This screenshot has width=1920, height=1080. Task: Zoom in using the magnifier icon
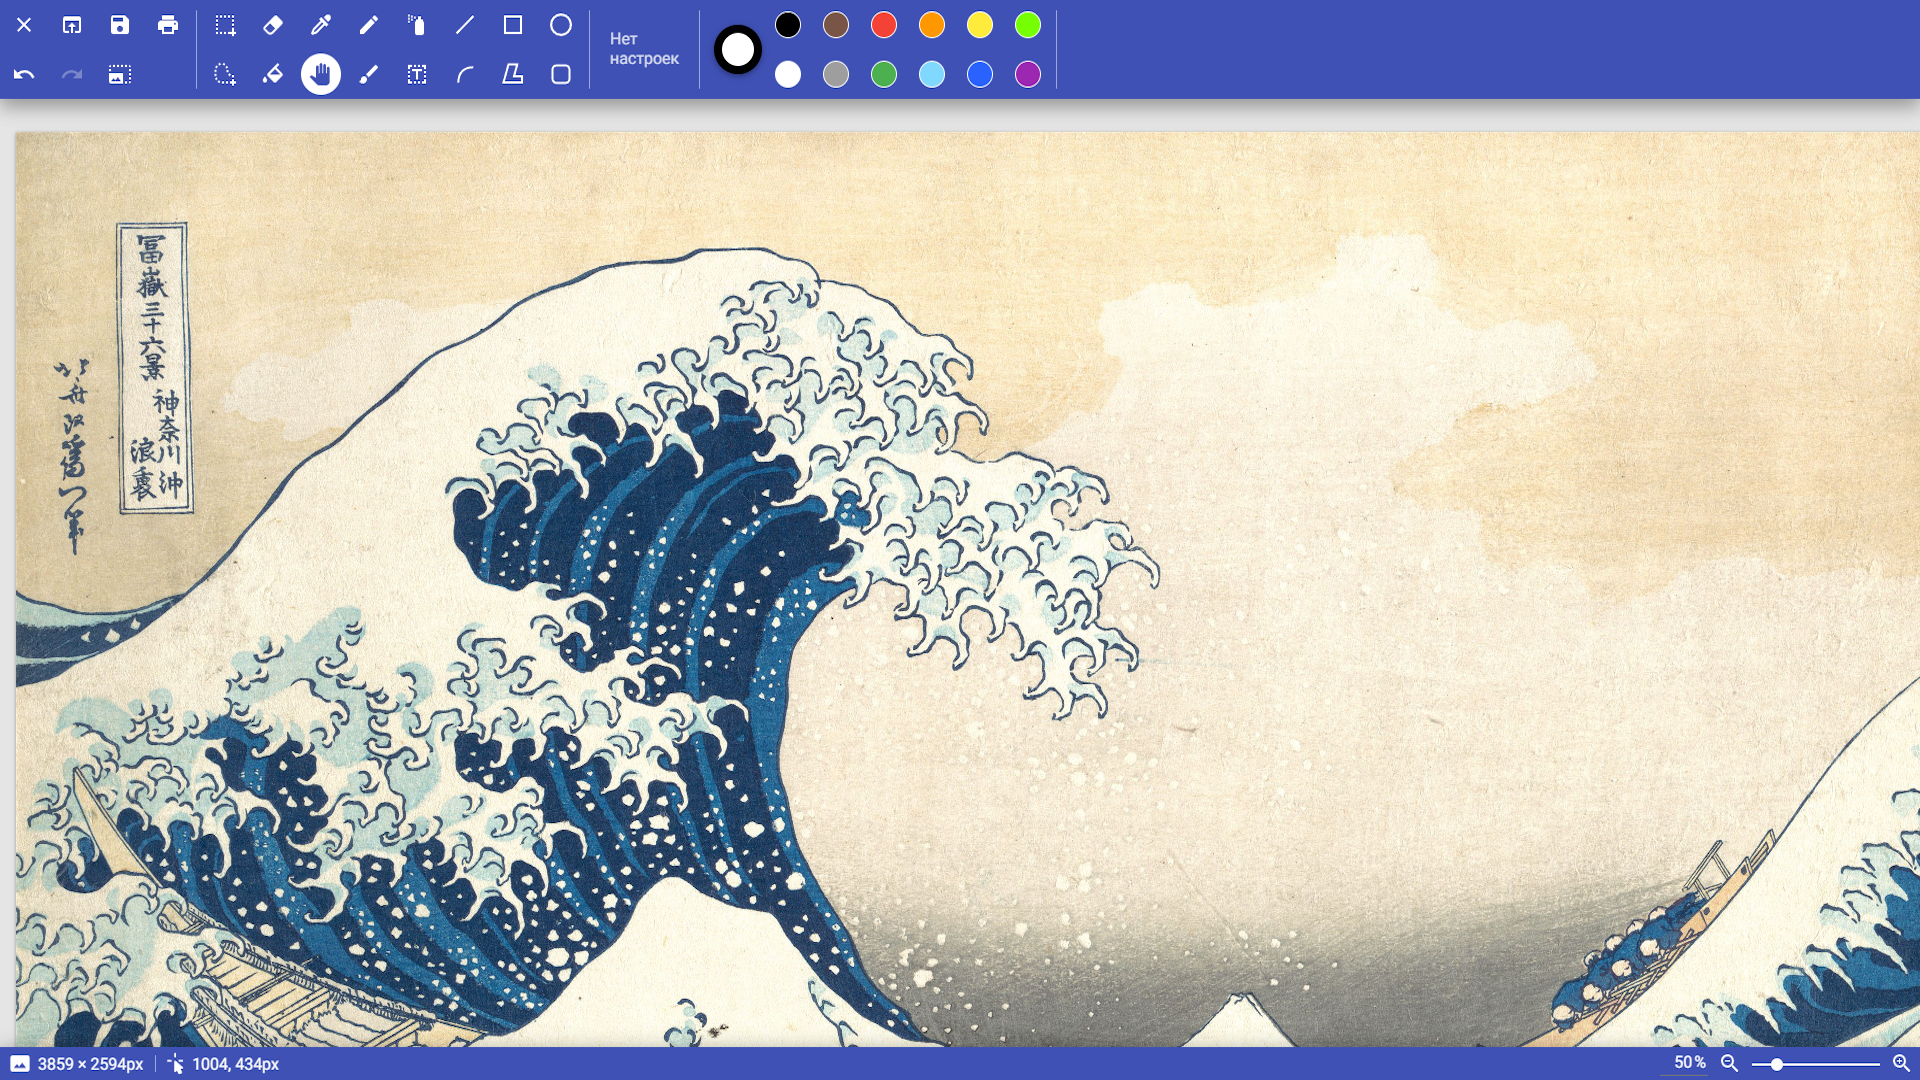(x=1898, y=1064)
